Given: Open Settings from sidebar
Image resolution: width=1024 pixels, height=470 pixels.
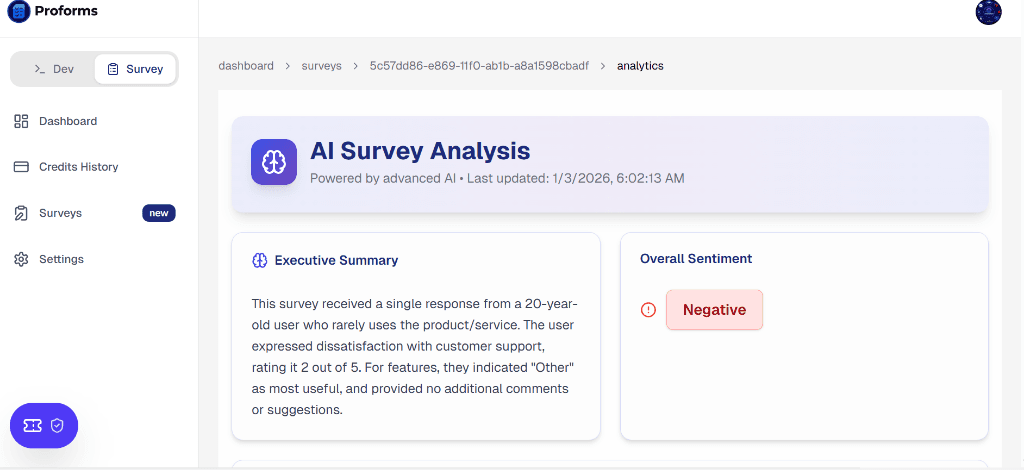Looking at the screenshot, I should tap(61, 259).
